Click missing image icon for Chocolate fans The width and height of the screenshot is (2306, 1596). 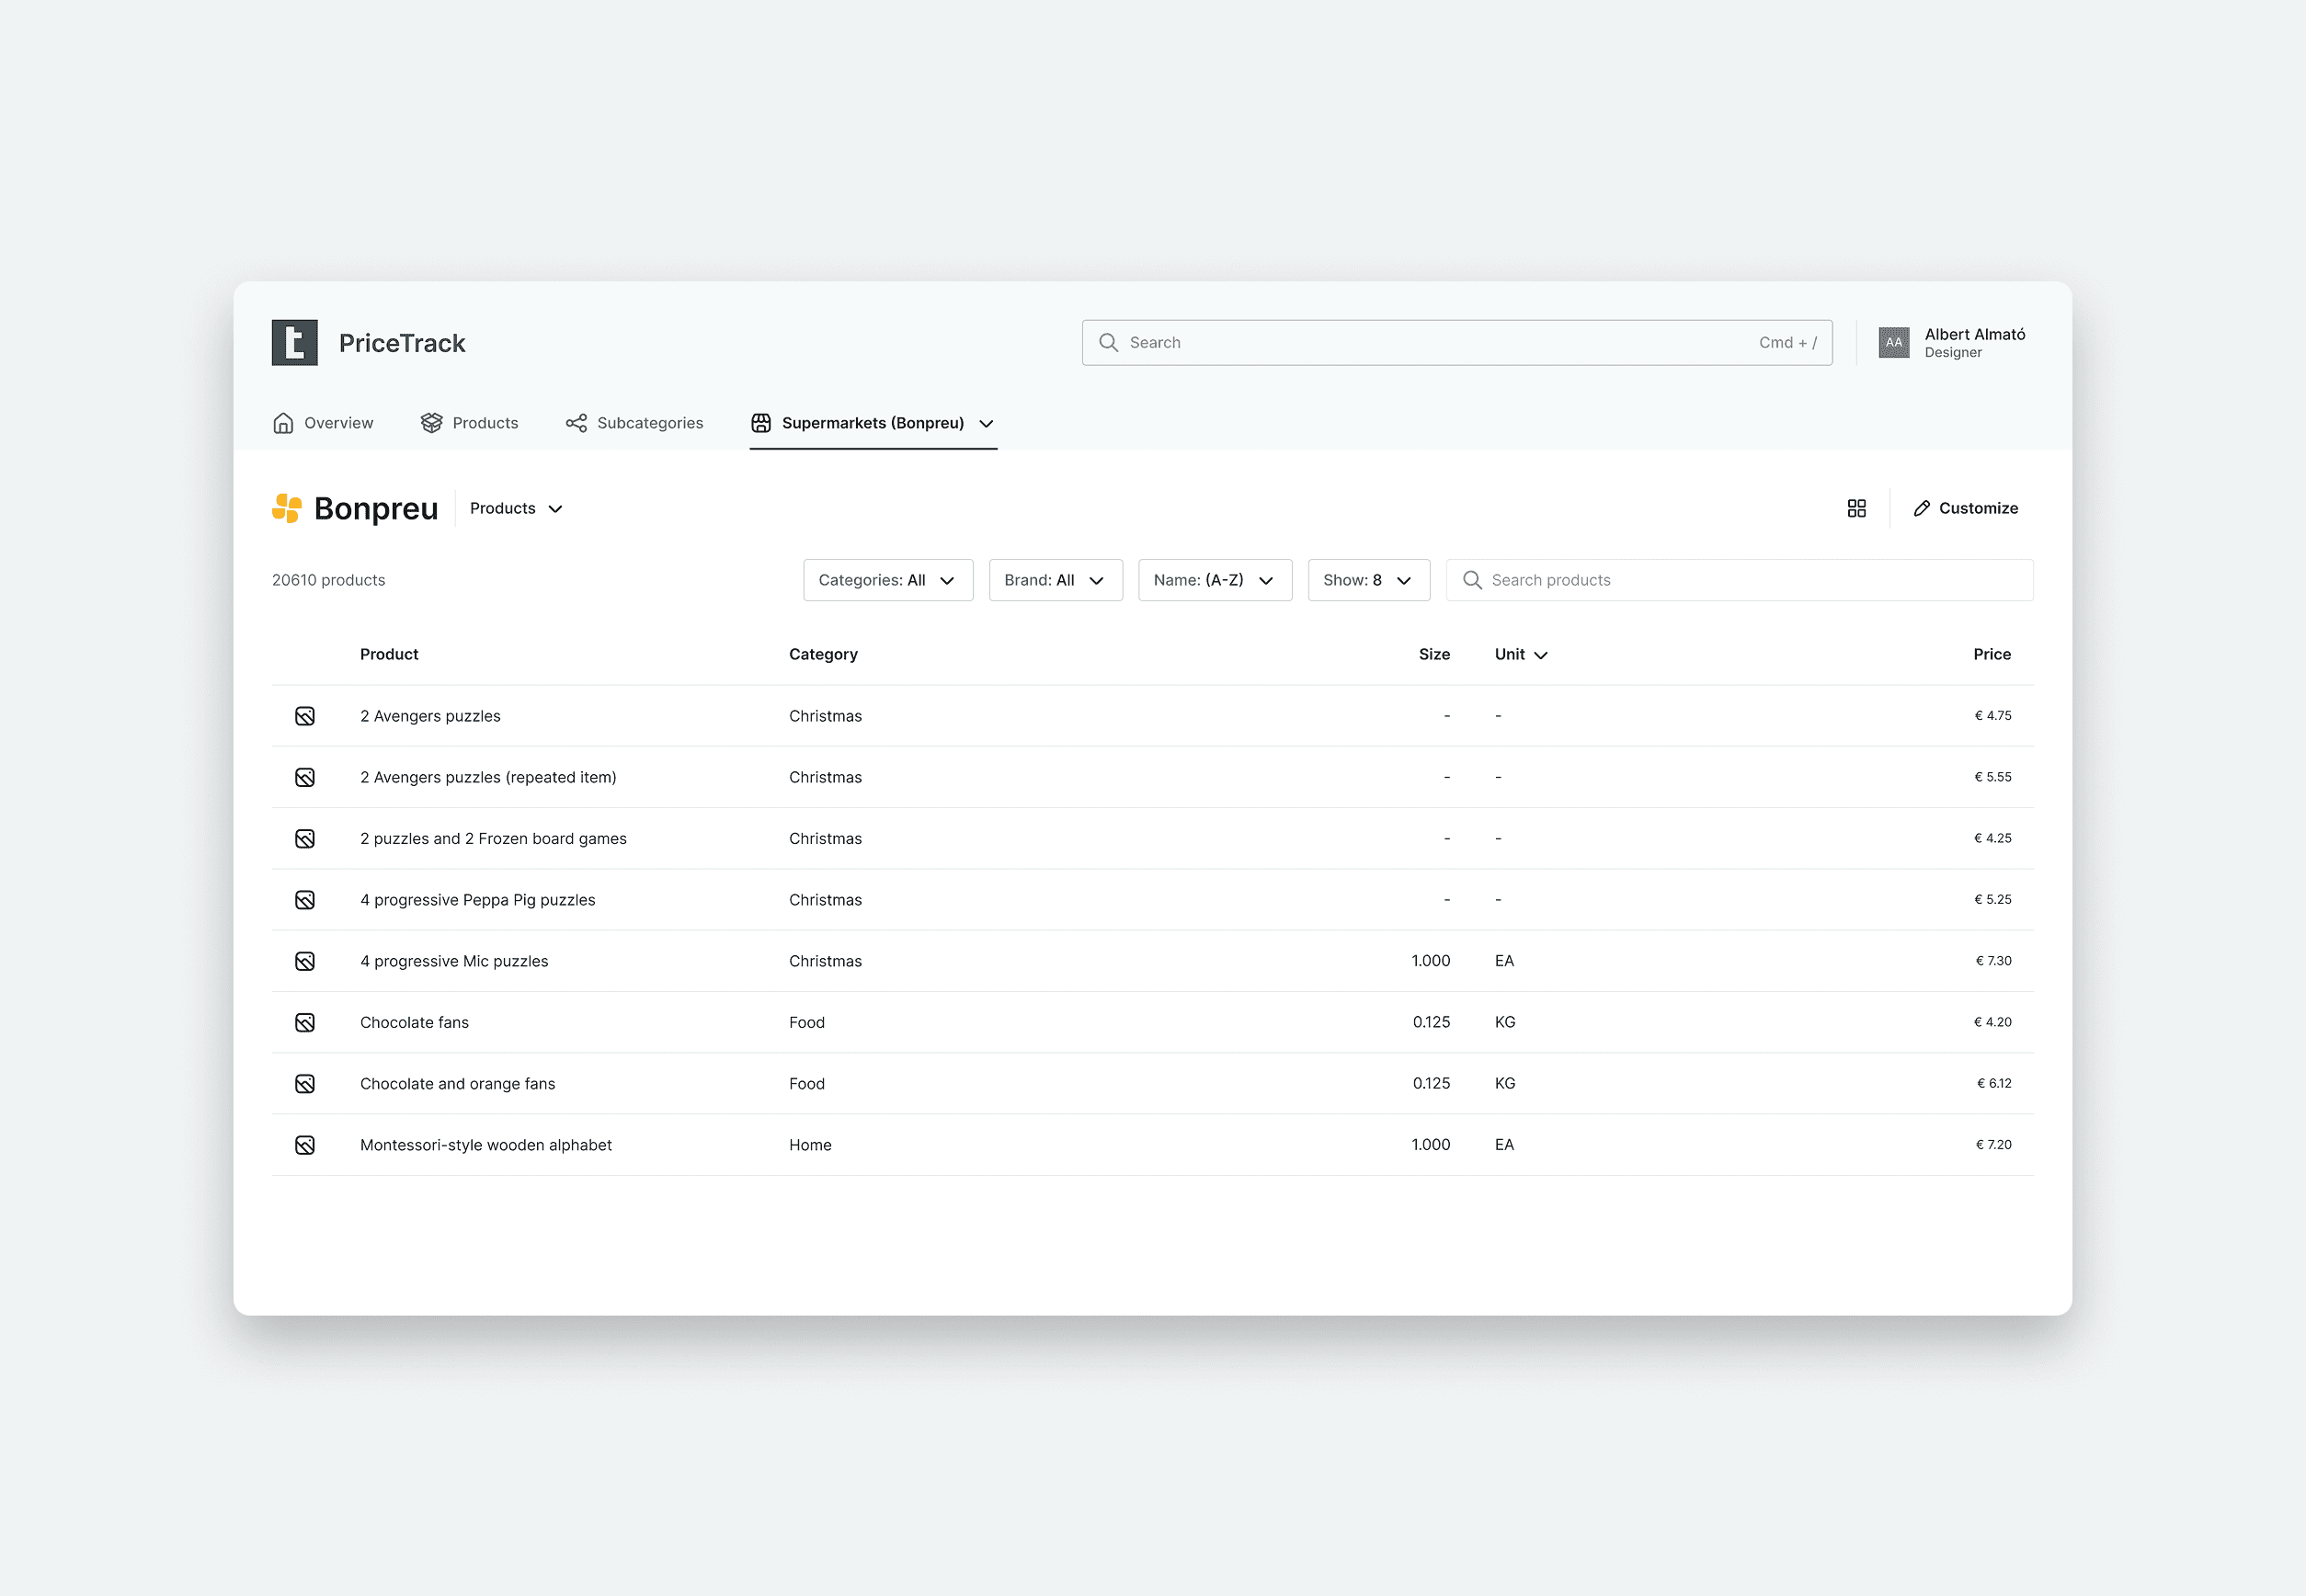(x=305, y=1022)
